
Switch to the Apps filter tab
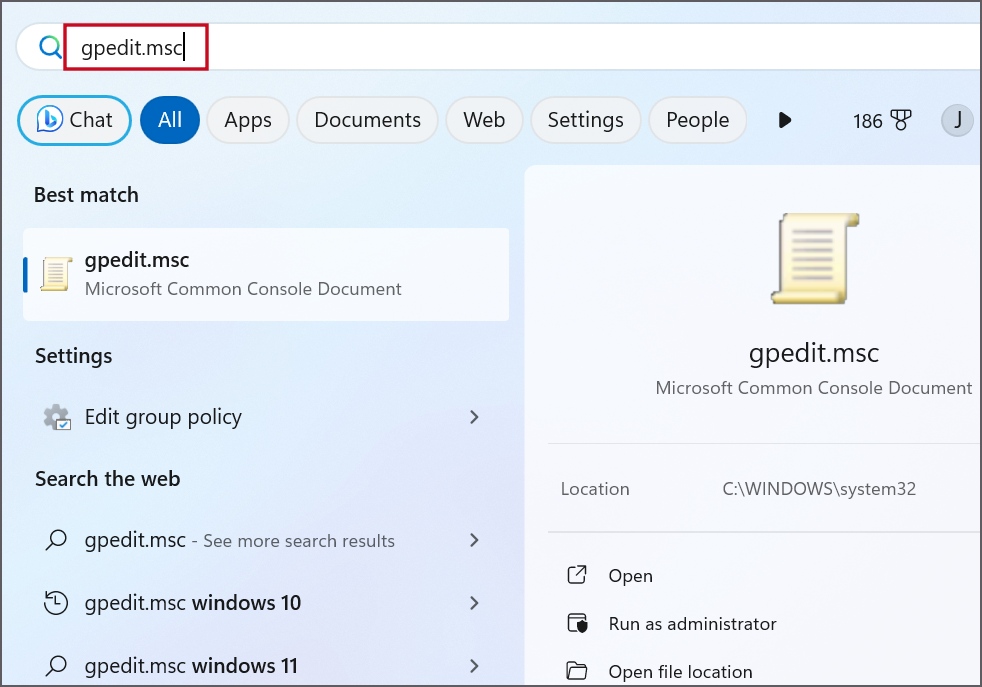248,120
